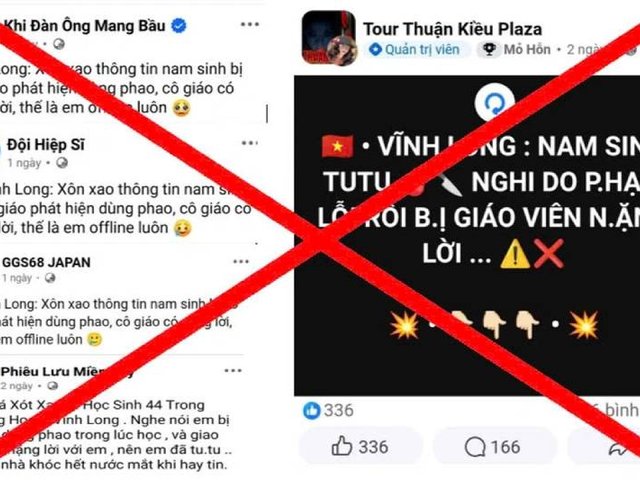Image resolution: width=640 pixels, height=480 pixels.
Task: Click the Mỏ Hỗn trophy badge
Action: [517, 49]
